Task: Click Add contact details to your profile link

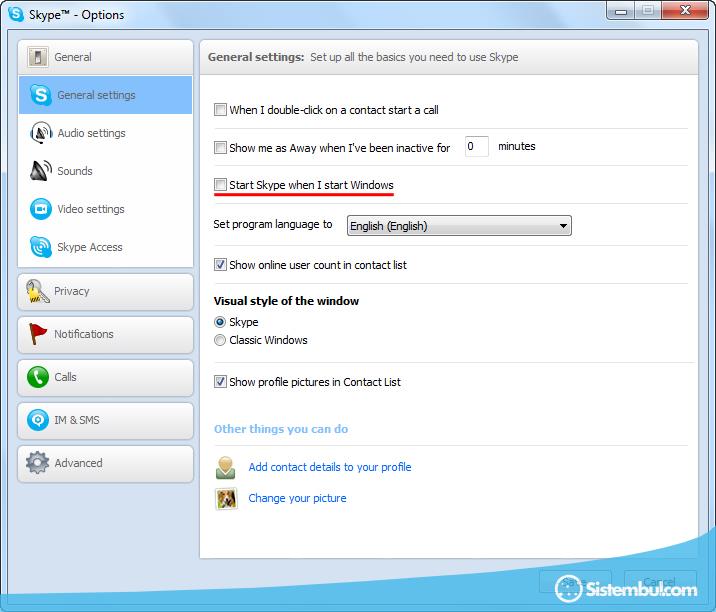Action: click(x=330, y=467)
